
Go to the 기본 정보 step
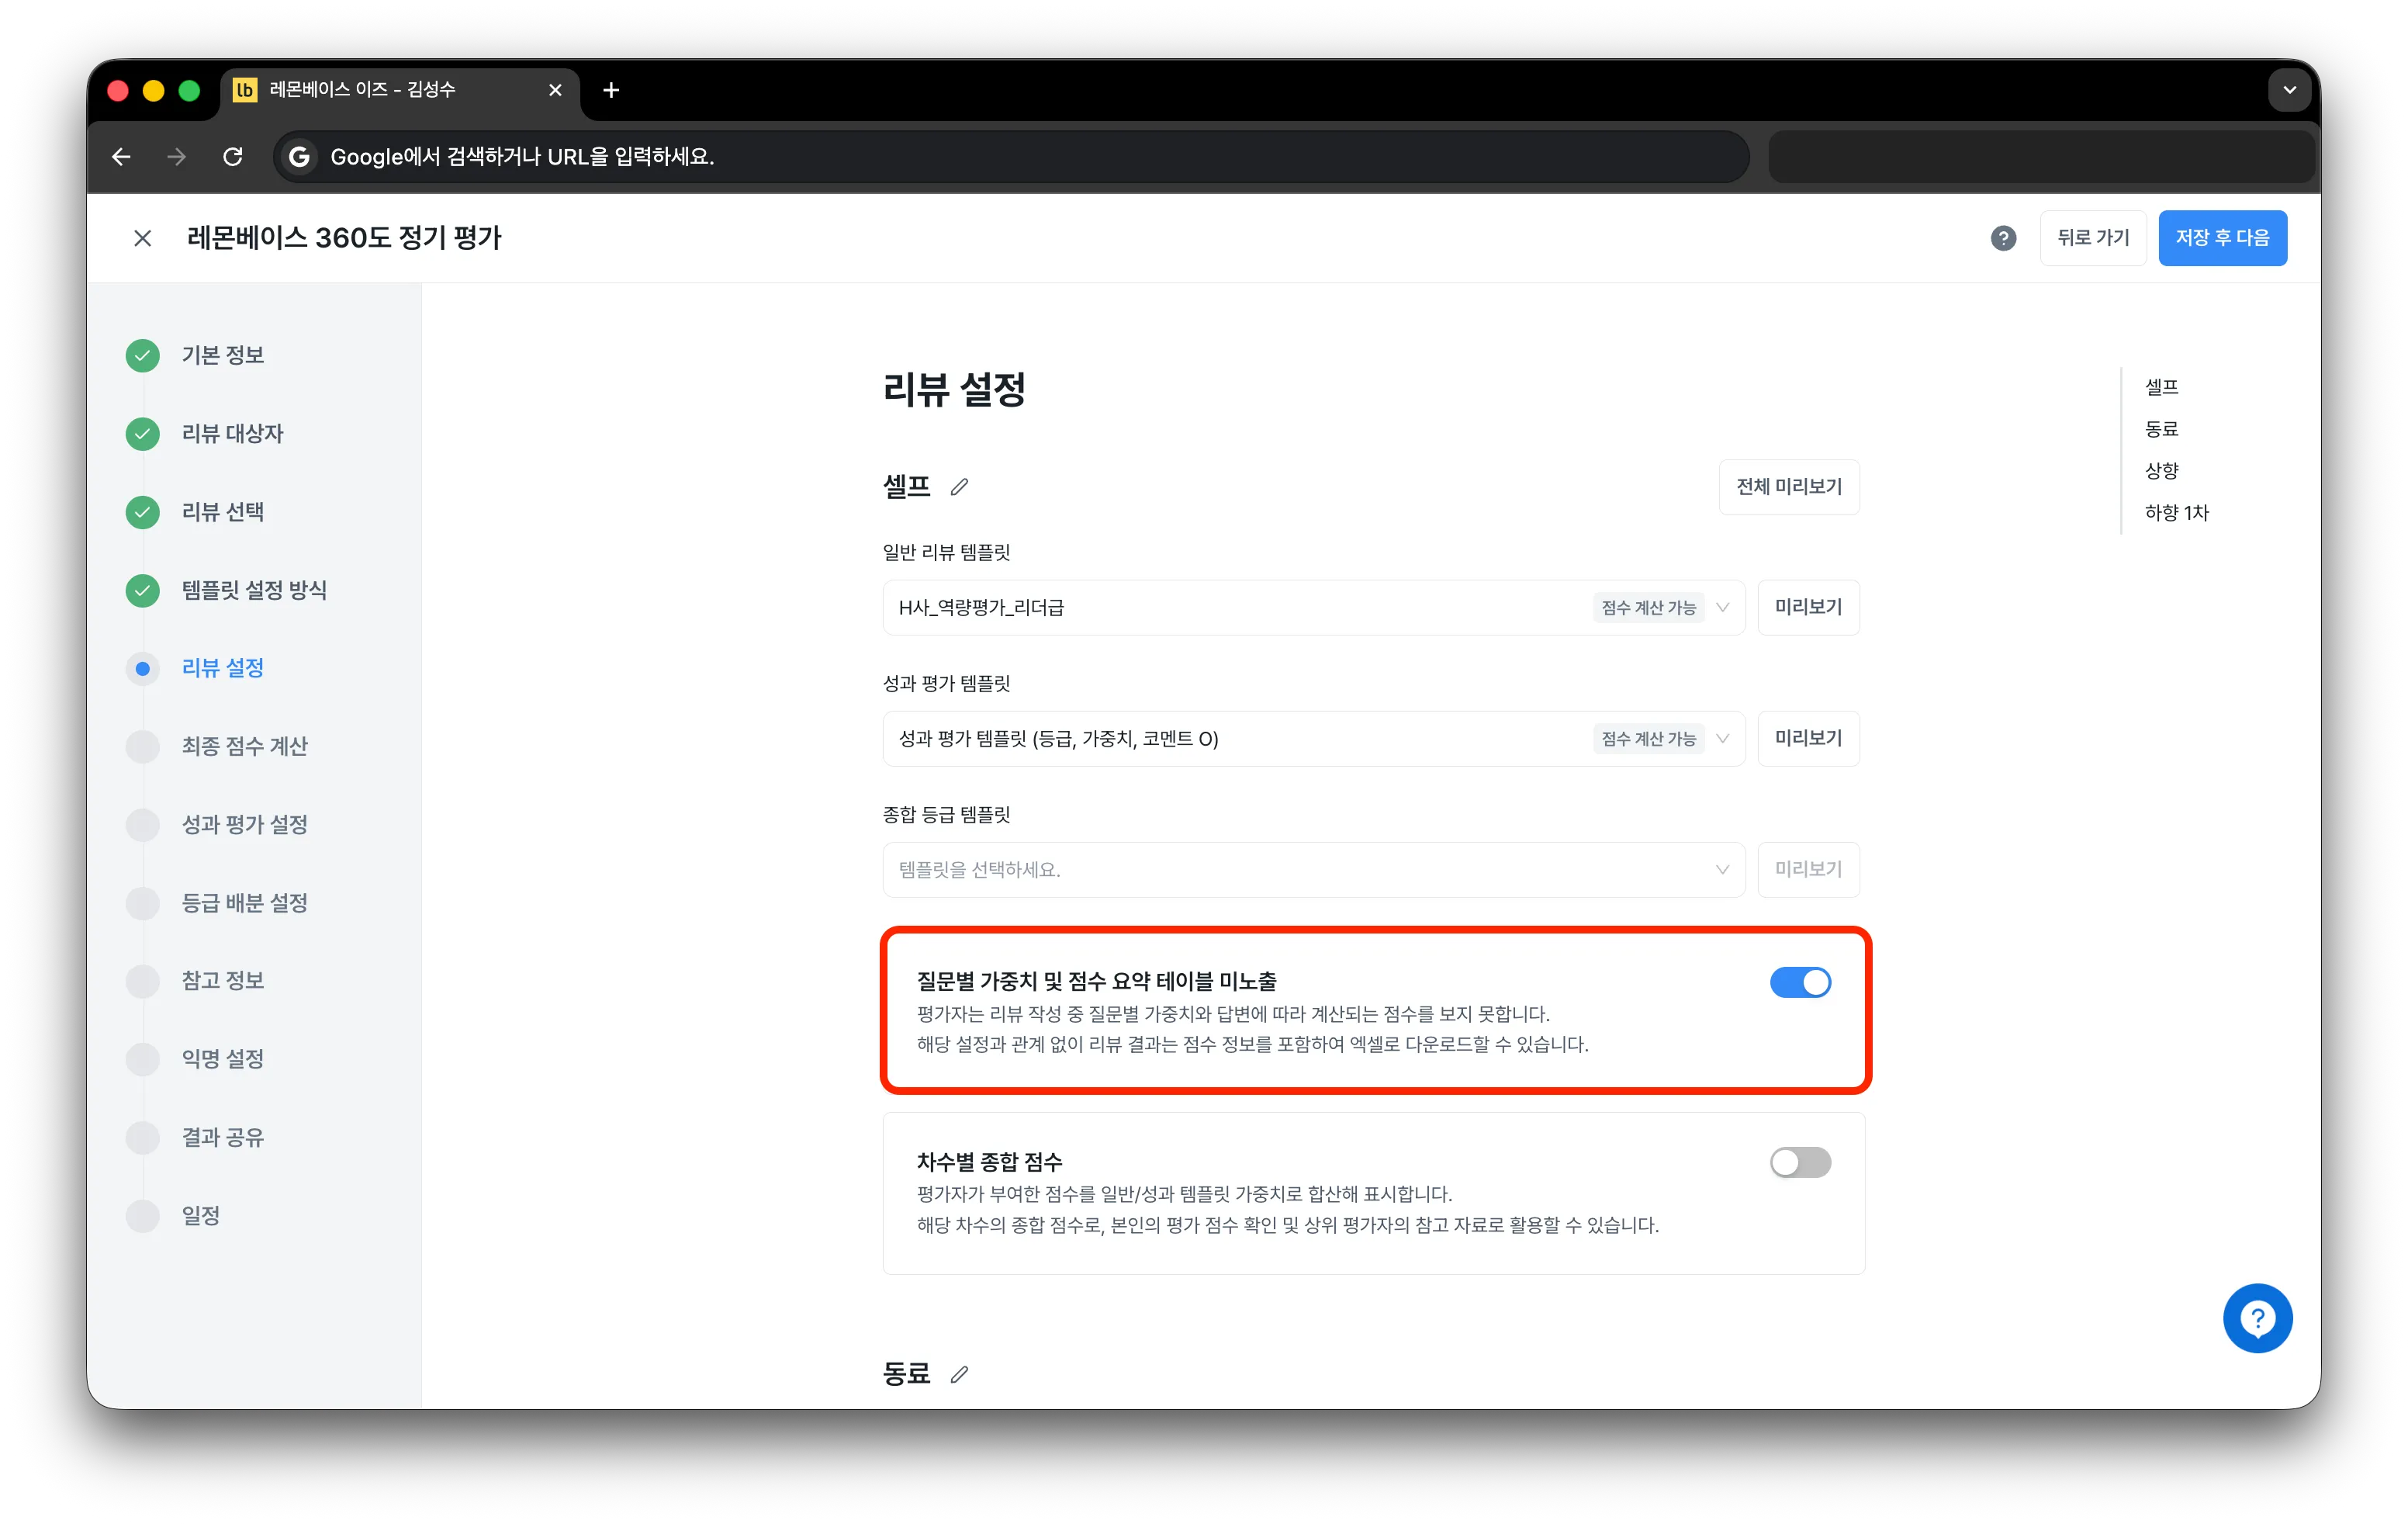pos(222,355)
